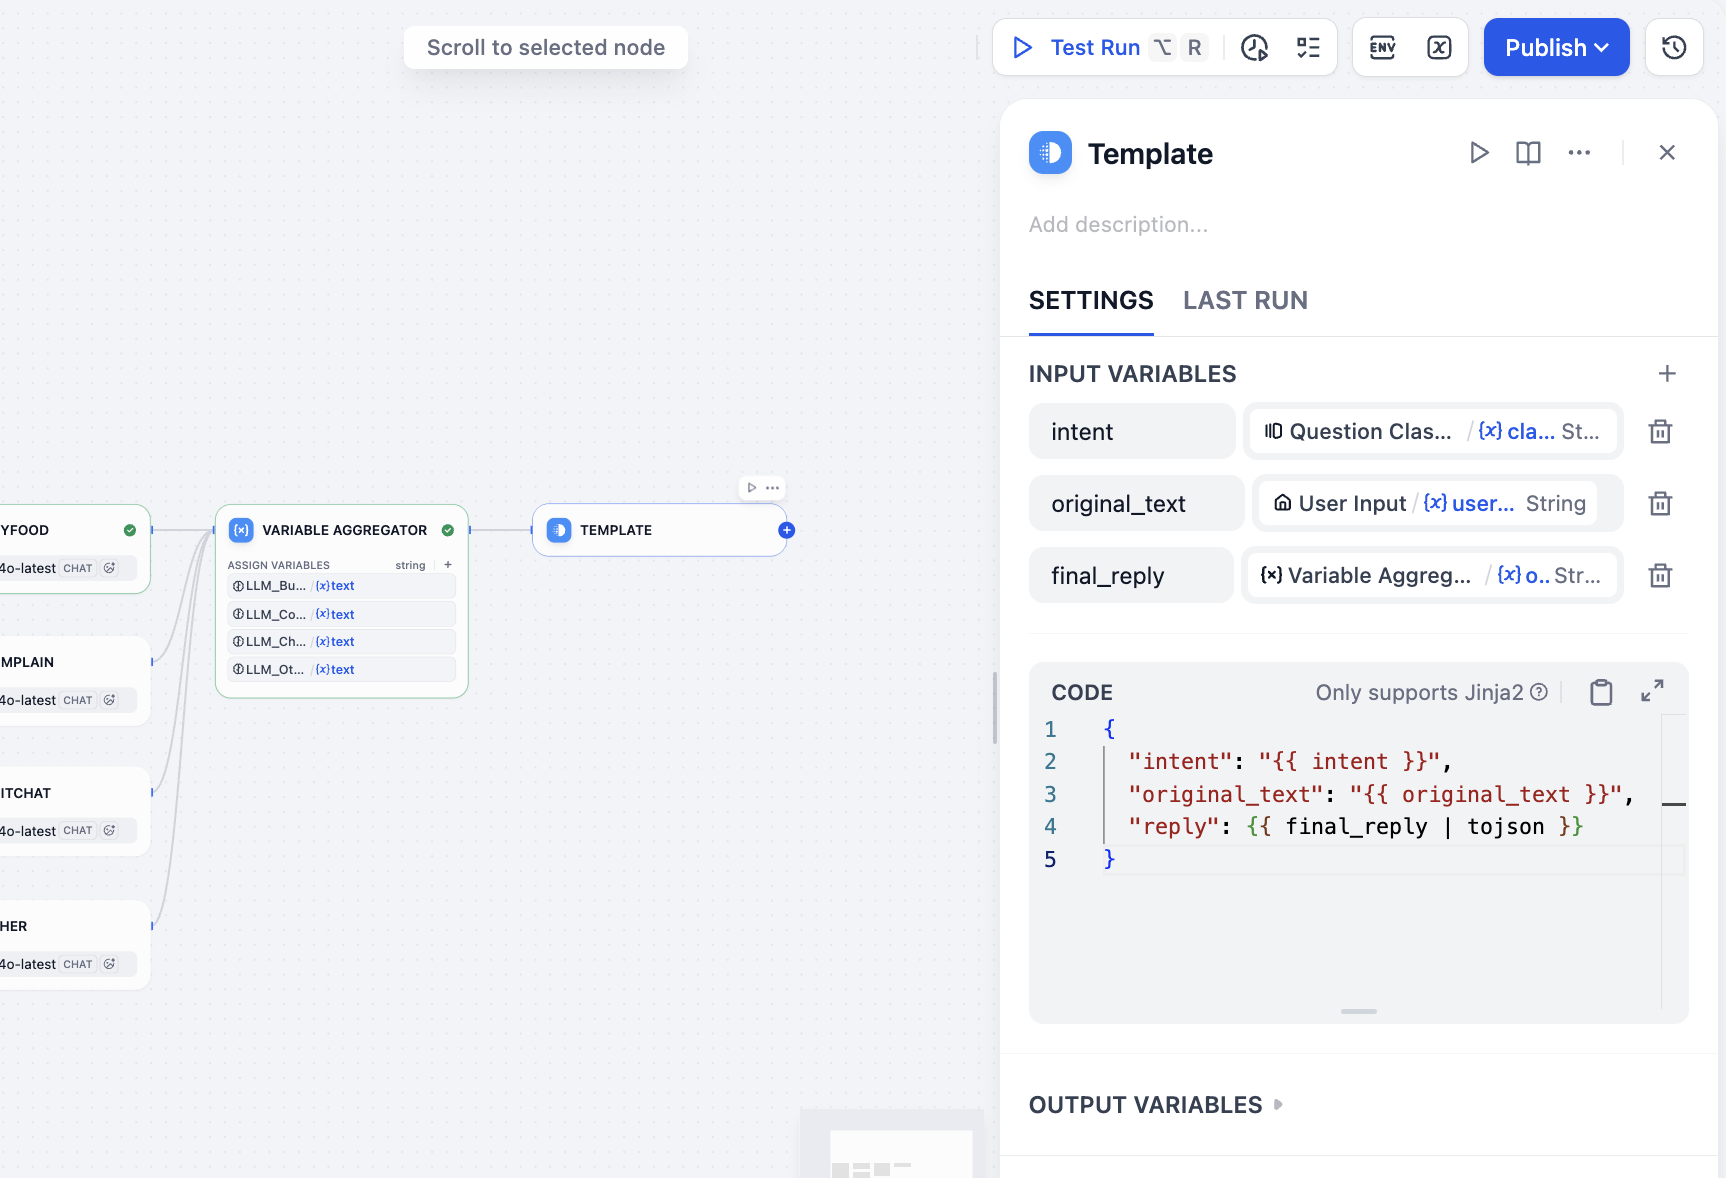This screenshot has width=1726, height=1178.
Task: Copy the Jinja2 code to clipboard
Action: coord(1601,692)
